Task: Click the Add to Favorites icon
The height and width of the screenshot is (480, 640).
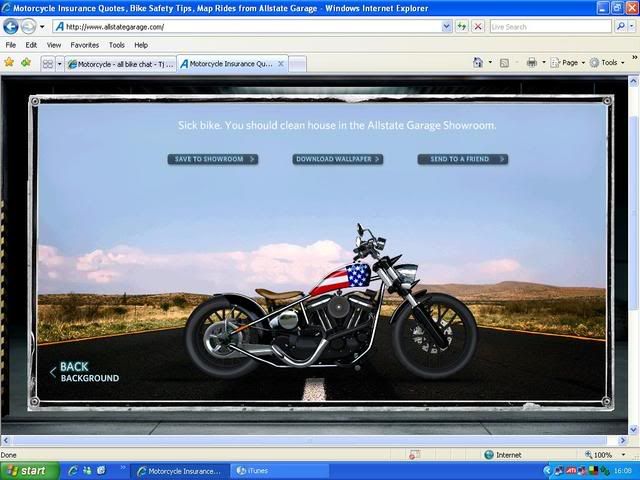Action: [25, 62]
